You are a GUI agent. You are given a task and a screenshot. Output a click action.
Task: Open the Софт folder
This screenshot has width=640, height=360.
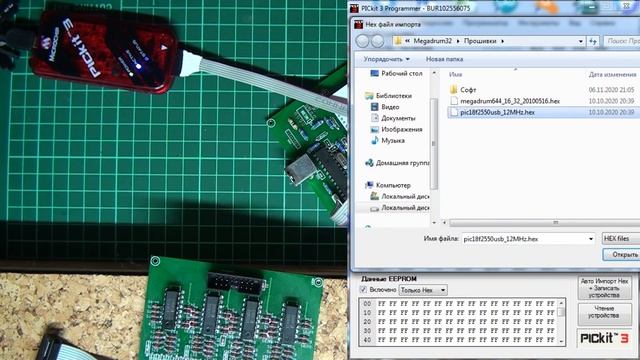468,90
